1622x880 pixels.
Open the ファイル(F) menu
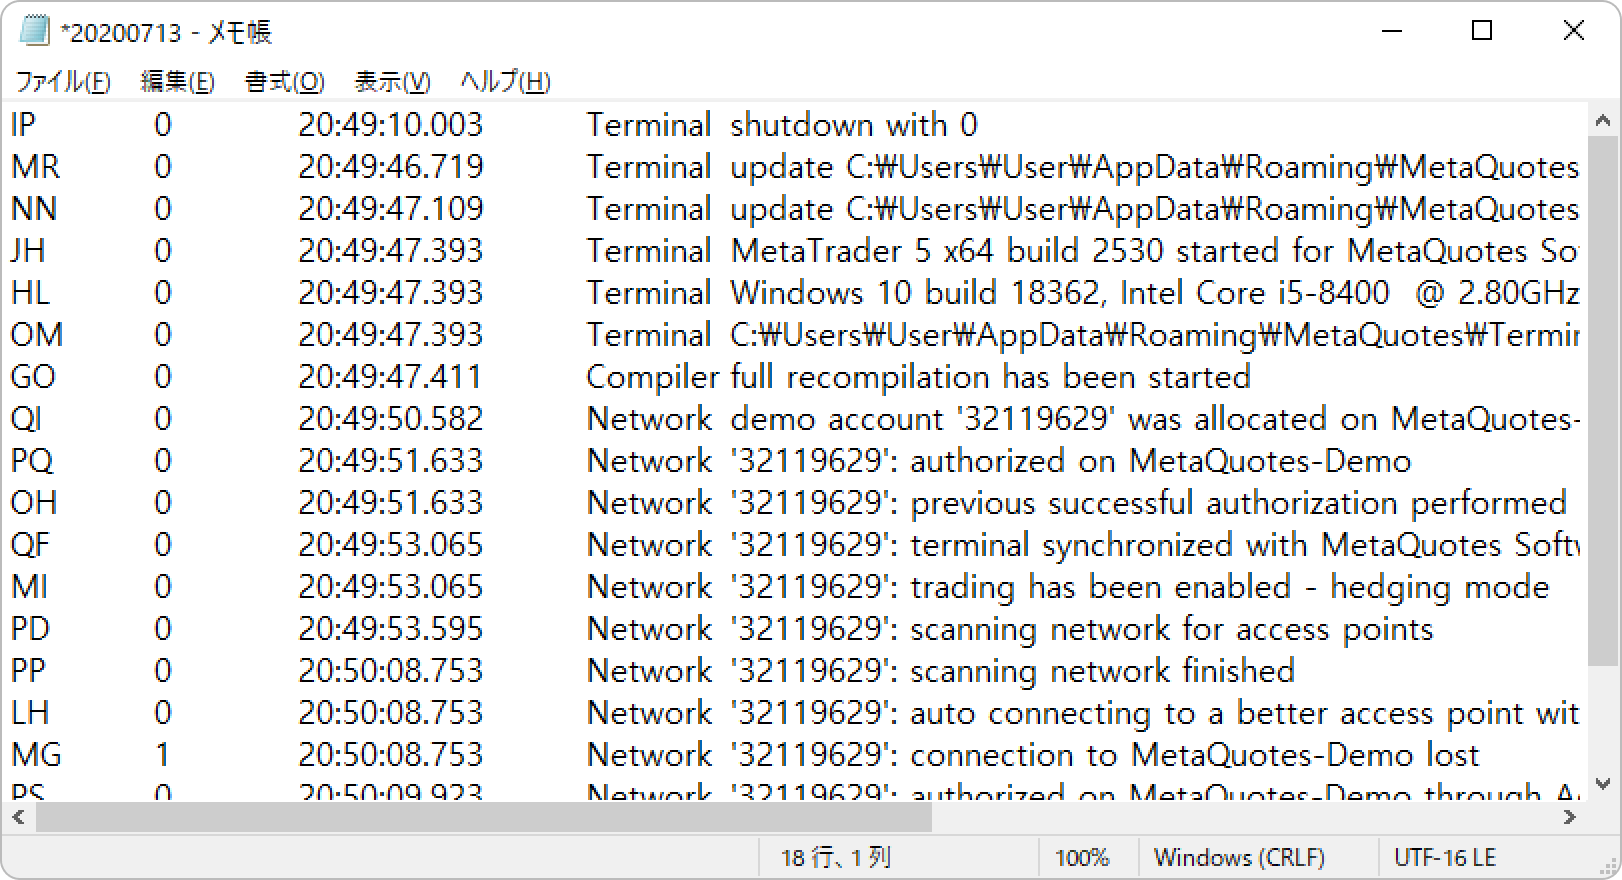62,82
